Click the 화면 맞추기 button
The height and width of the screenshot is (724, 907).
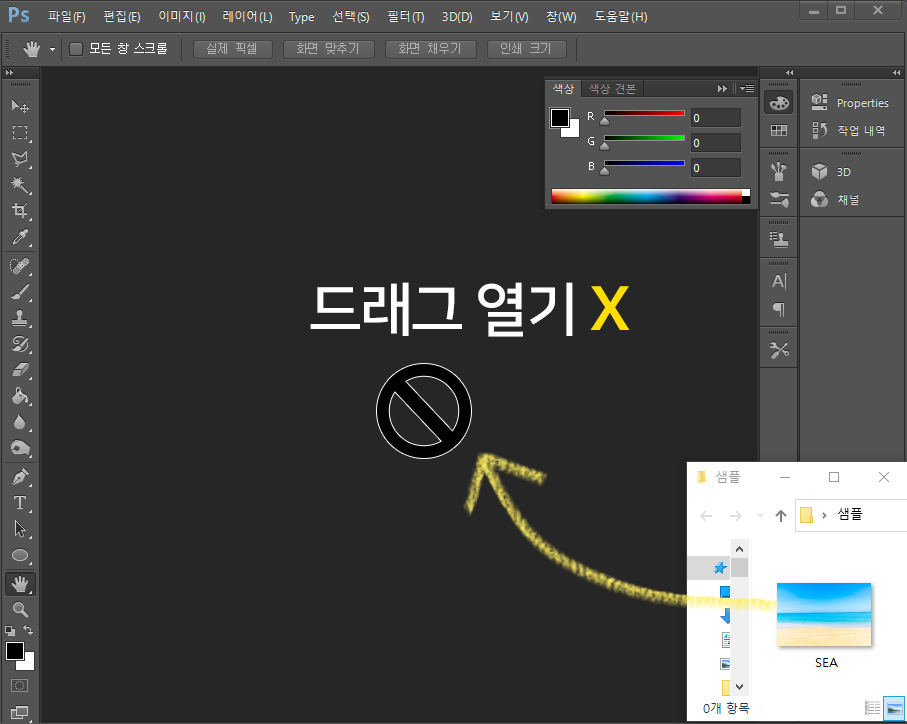tap(328, 49)
